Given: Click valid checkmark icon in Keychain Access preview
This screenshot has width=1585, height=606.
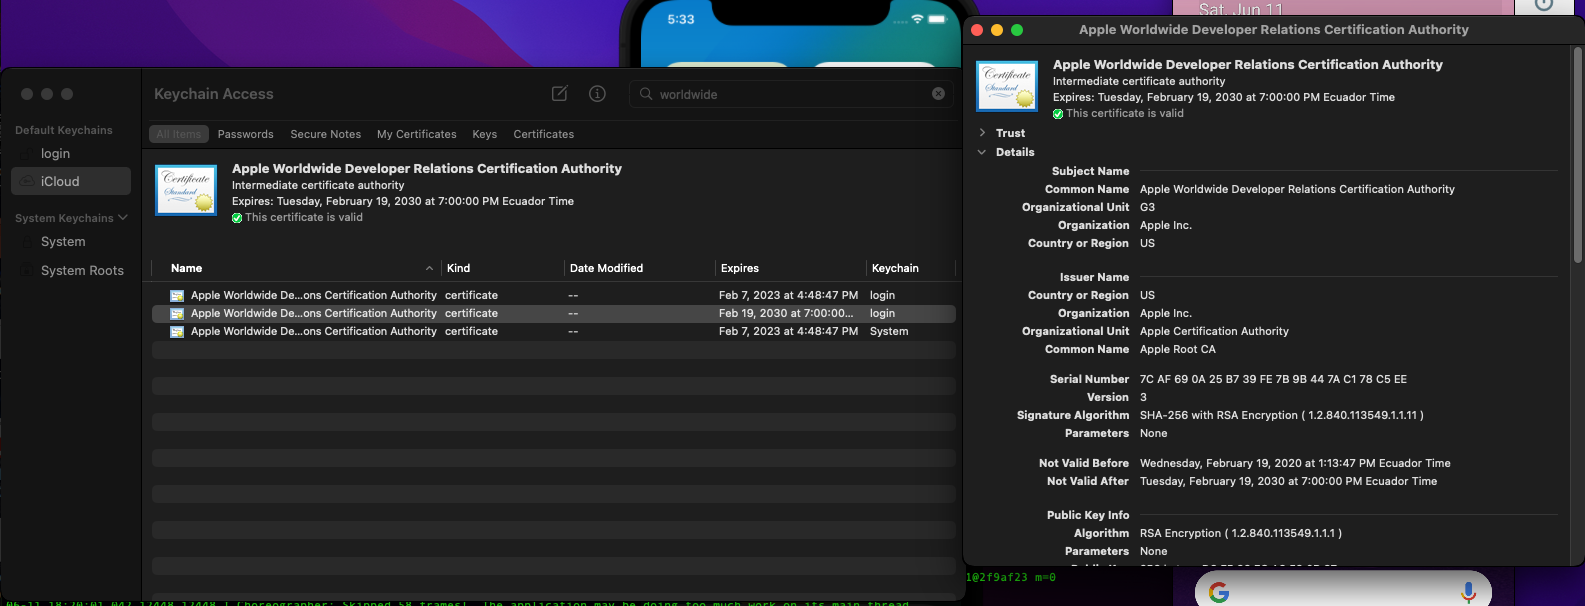Looking at the screenshot, I should [x=237, y=218].
